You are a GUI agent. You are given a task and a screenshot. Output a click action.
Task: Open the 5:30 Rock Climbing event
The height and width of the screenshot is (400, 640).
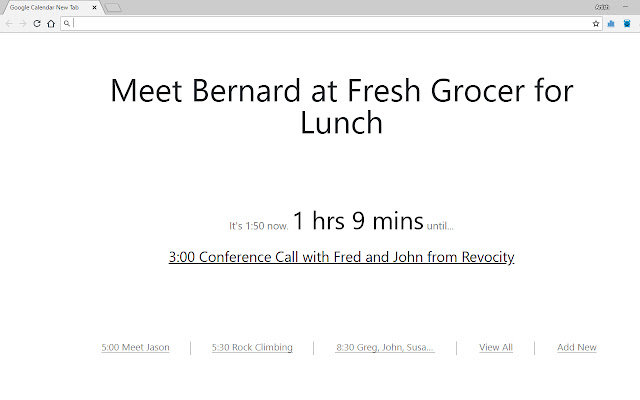click(252, 348)
